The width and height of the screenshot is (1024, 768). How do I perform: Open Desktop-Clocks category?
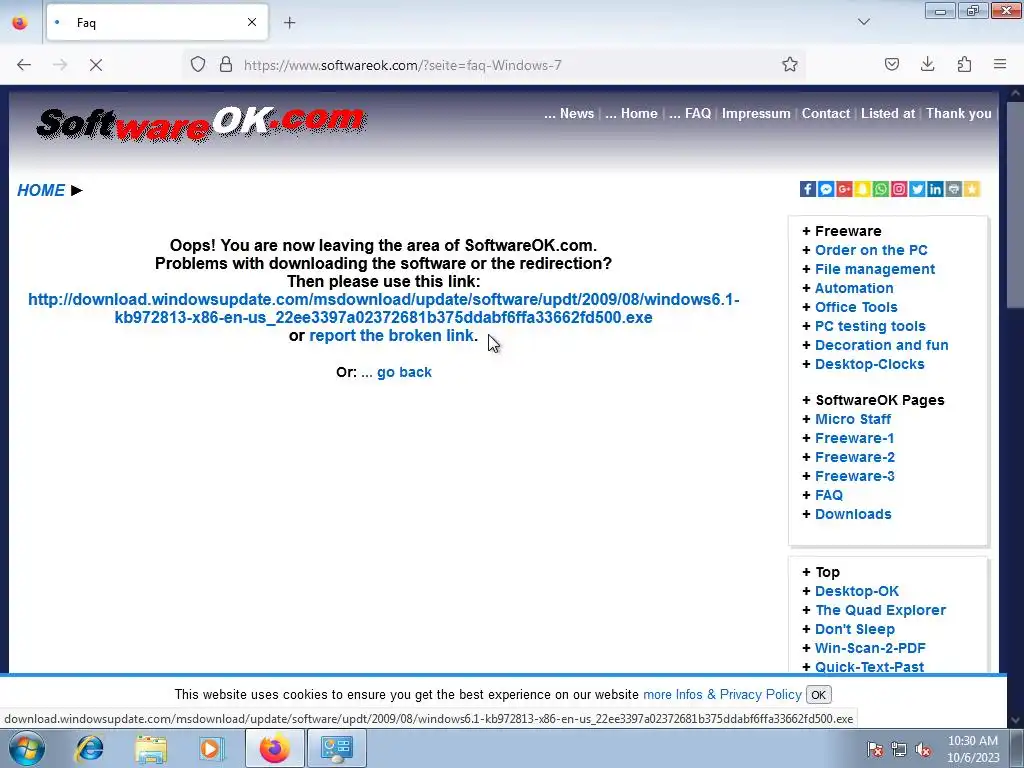tap(870, 364)
